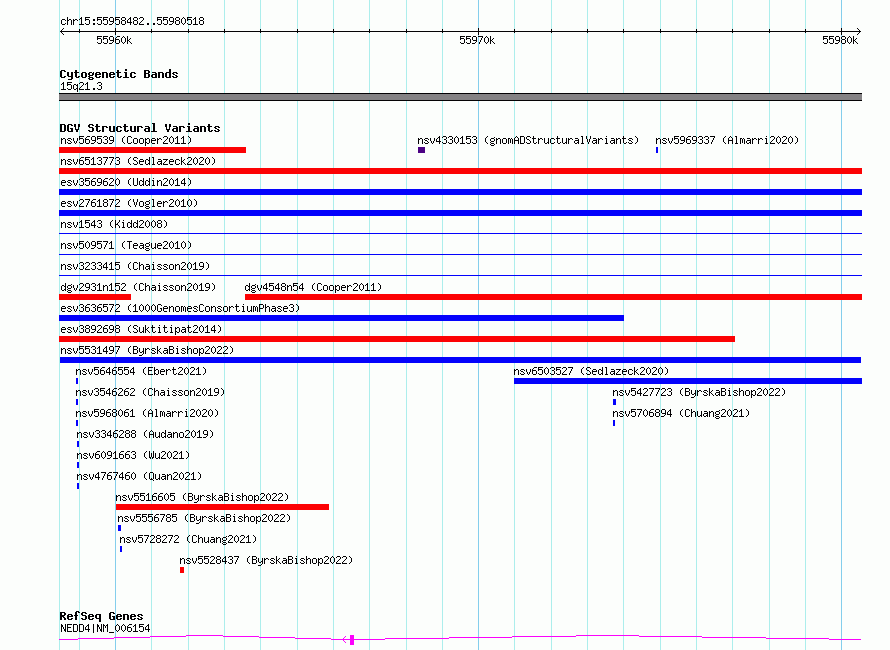The height and width of the screenshot is (650, 890).
Task: Click the nsv1543 (Kidd2008) label
Action: 114,224
